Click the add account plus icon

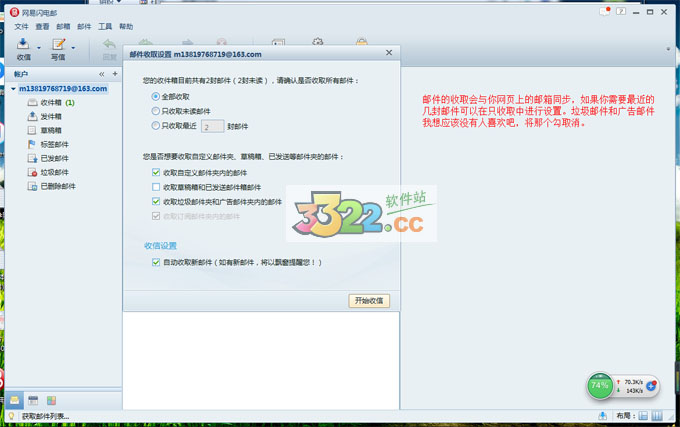113,74
